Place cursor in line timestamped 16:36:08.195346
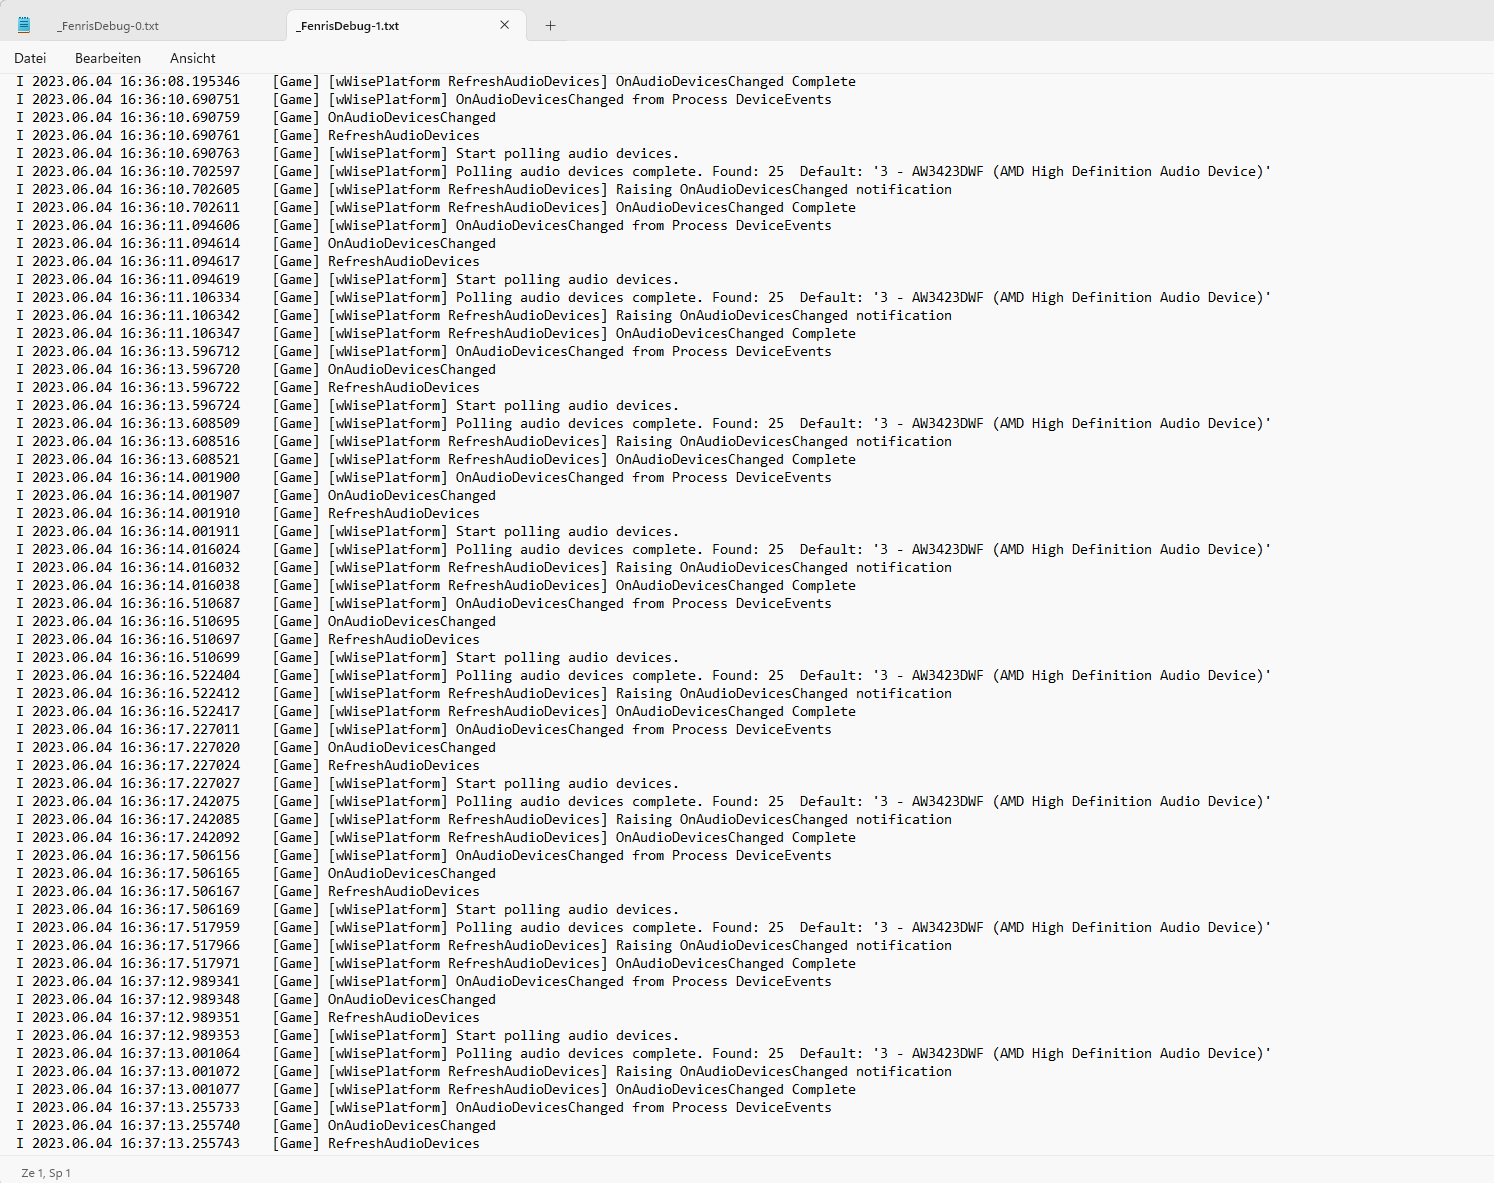The image size is (1494, 1183). point(436,82)
